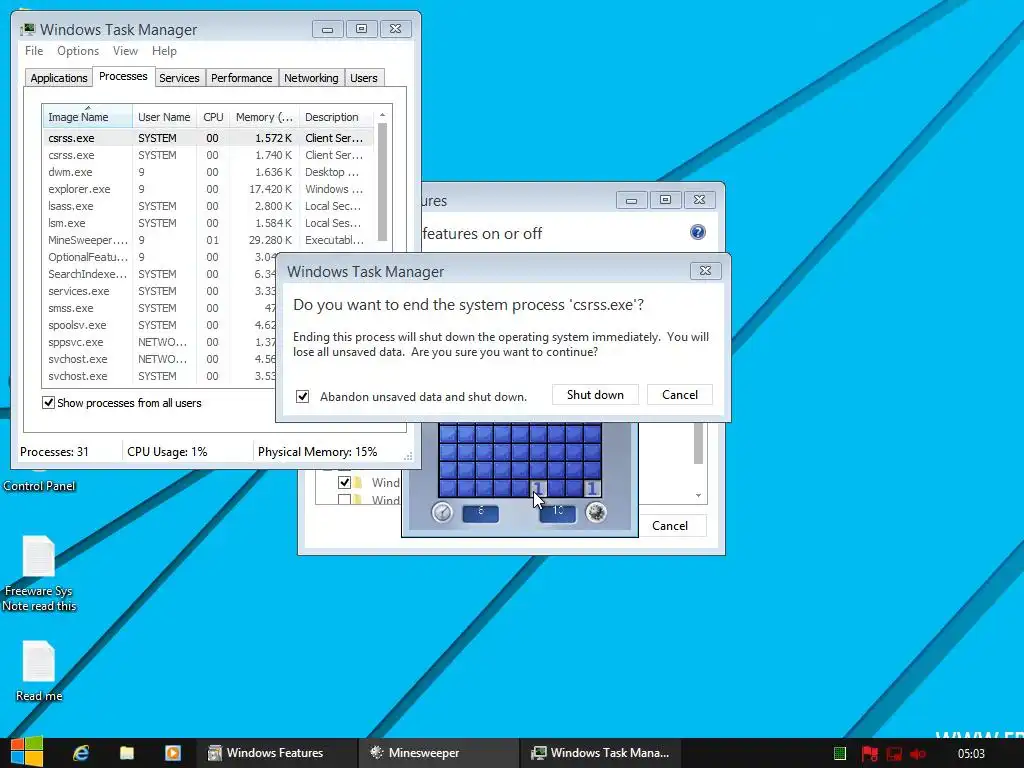
Task: Sort by User Name column header
Action: (x=164, y=117)
